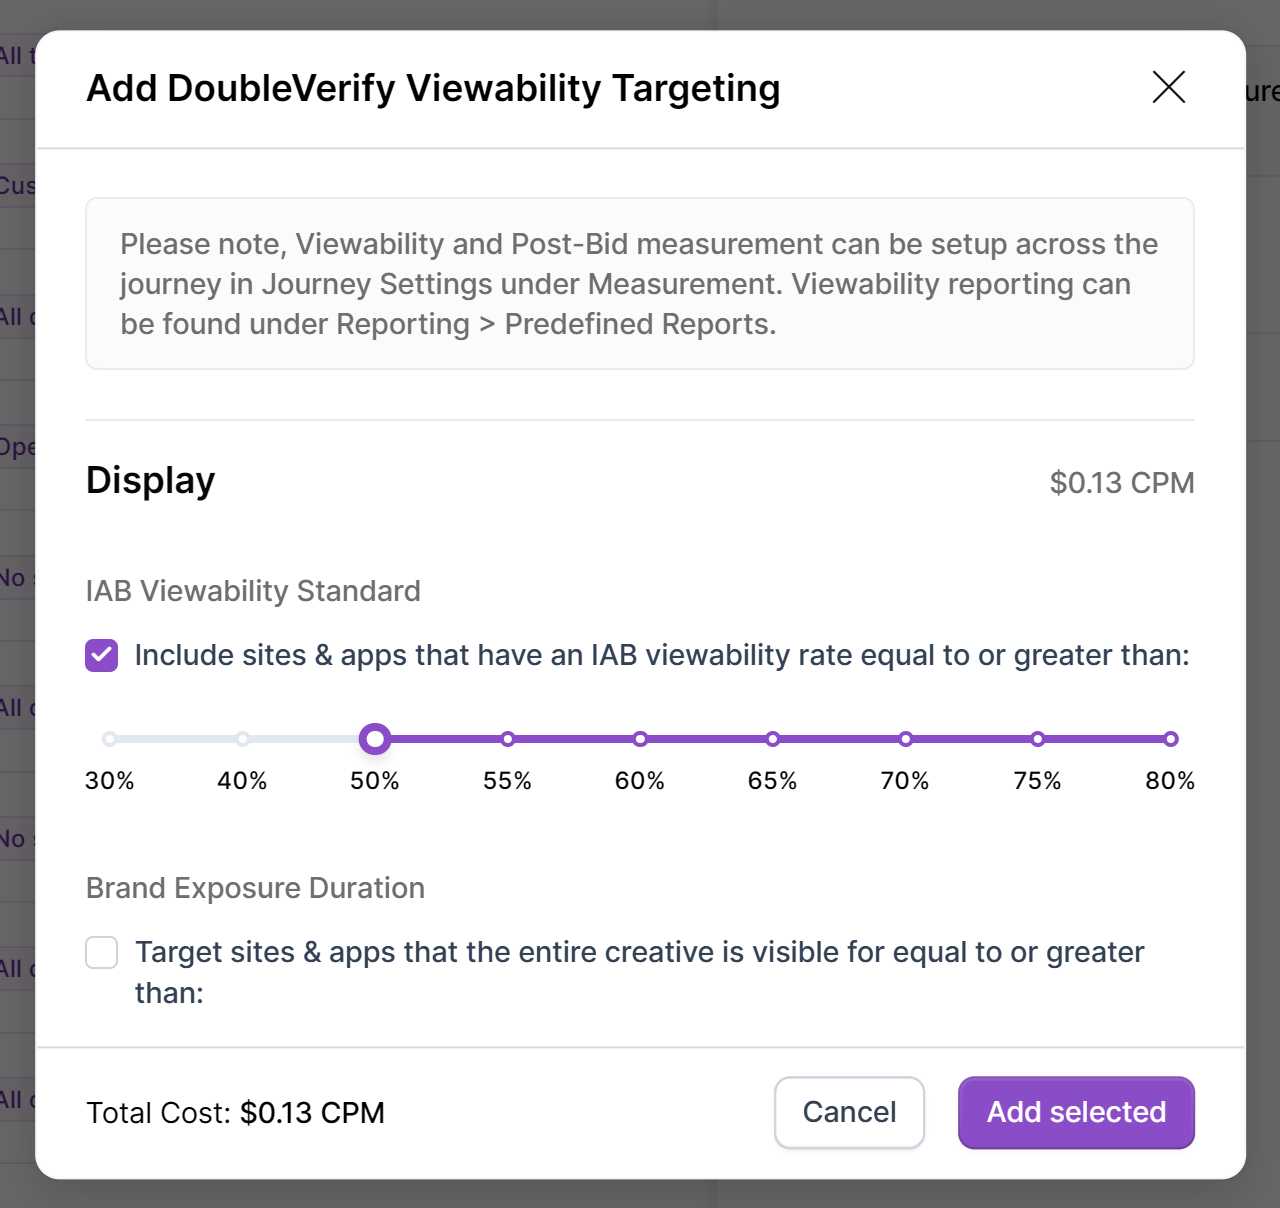Click the 'Include sites & apps' IAB label text
Screen dimensions: 1280x1208
pyautogui.click(x=661, y=656)
